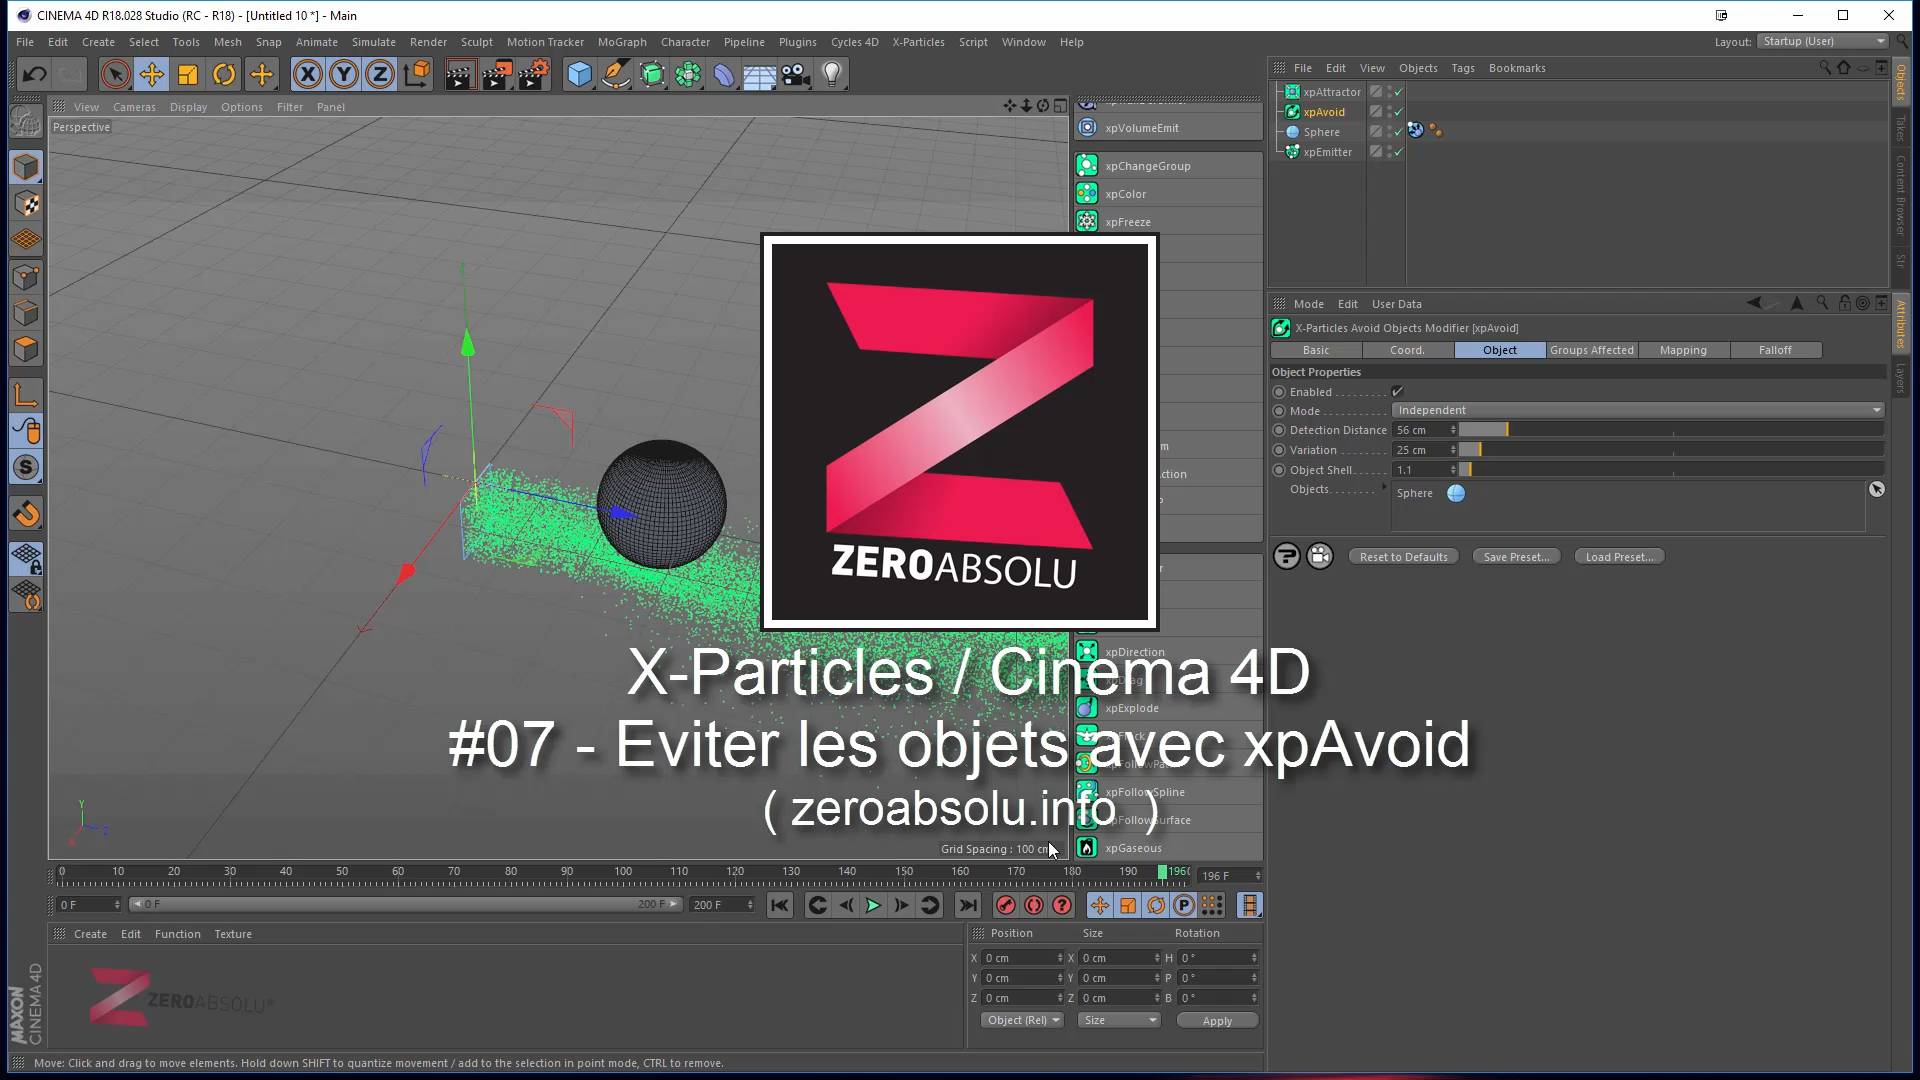Click the xpVolumeEmit object in outliner
The width and height of the screenshot is (1920, 1080).
click(1139, 128)
